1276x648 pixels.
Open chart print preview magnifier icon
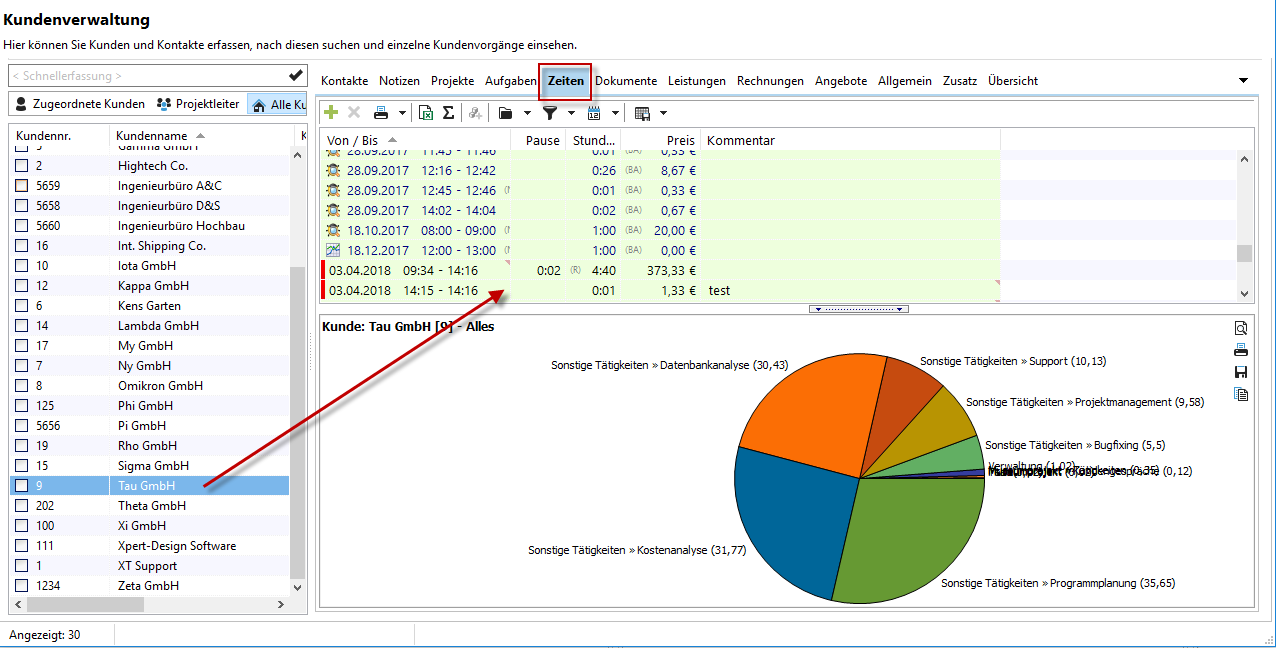(x=1241, y=328)
